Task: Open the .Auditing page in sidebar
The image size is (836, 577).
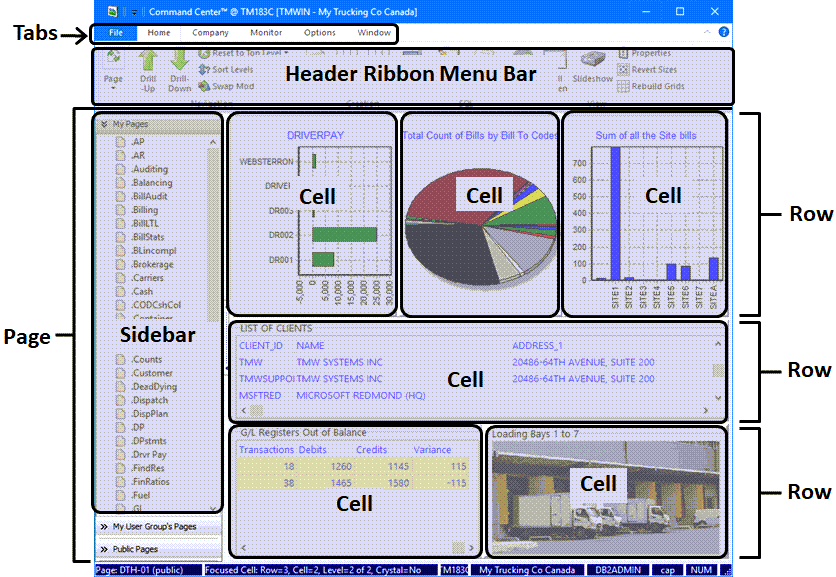Action: tap(150, 170)
